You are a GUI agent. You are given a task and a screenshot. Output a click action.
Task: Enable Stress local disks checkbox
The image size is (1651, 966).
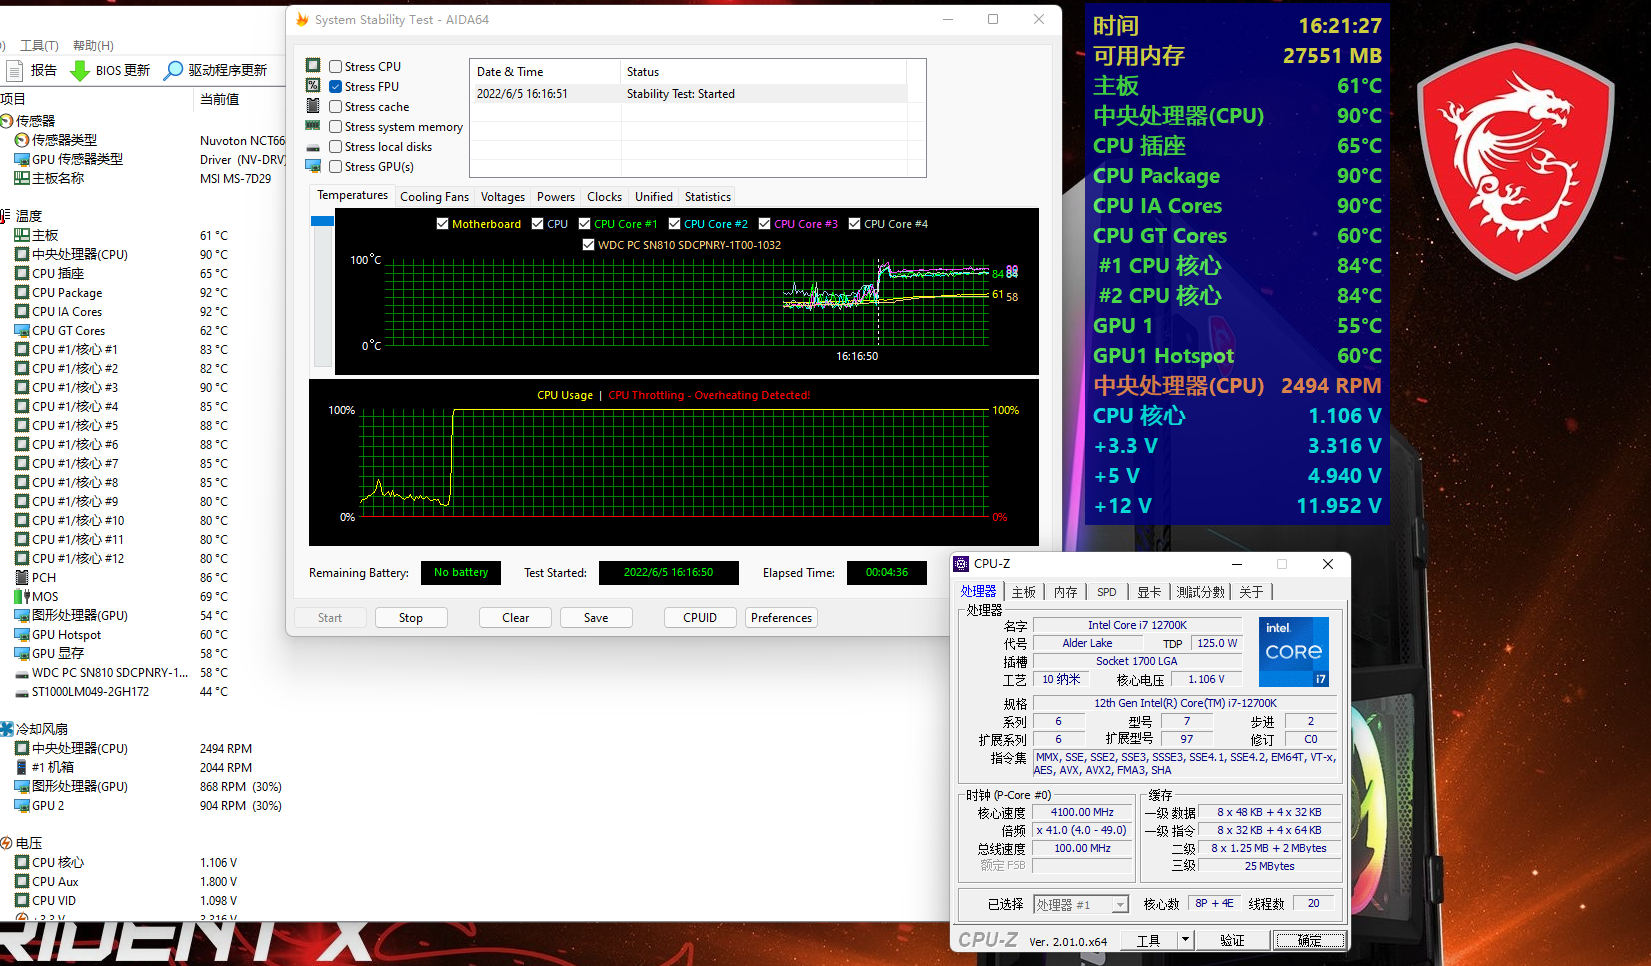click(336, 146)
